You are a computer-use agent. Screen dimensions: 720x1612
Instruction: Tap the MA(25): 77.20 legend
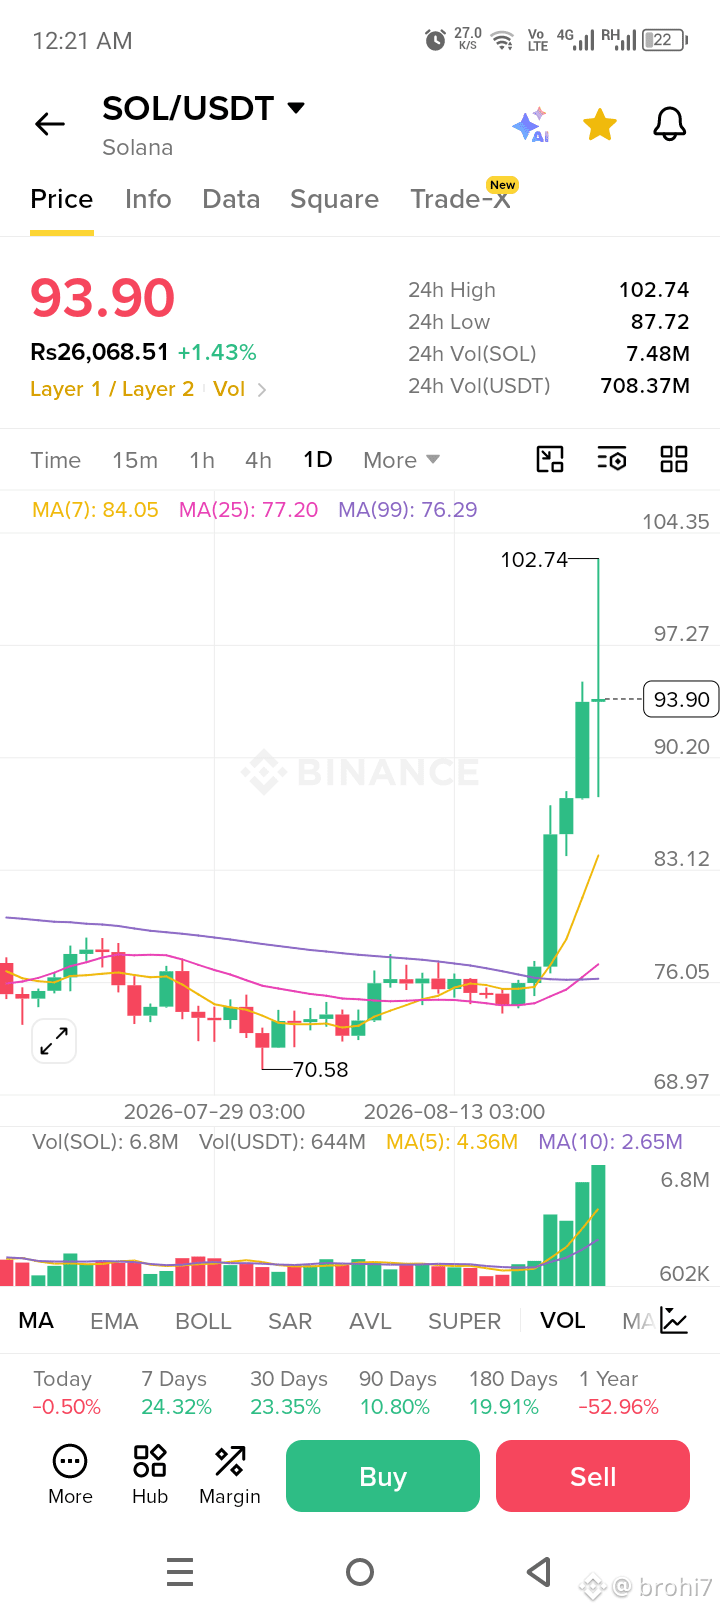point(248,510)
